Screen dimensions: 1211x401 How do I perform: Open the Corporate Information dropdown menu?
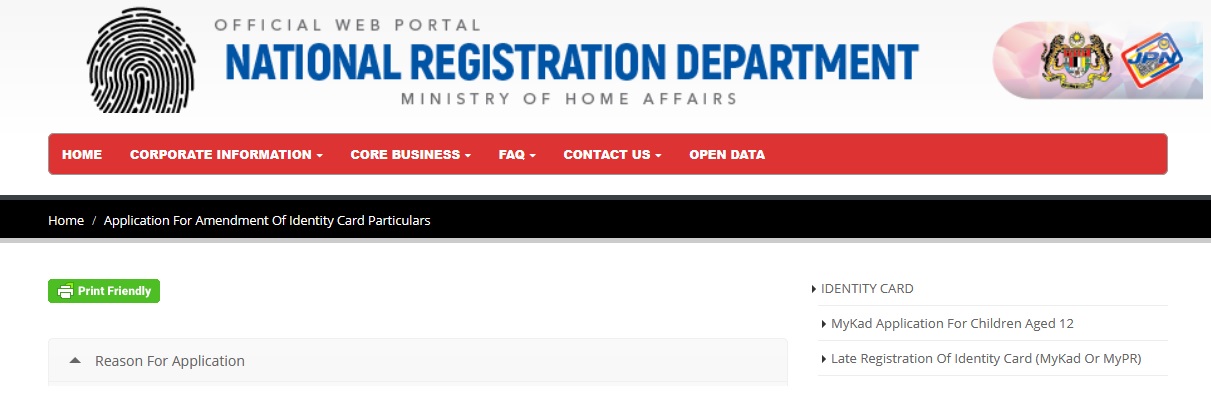click(226, 155)
